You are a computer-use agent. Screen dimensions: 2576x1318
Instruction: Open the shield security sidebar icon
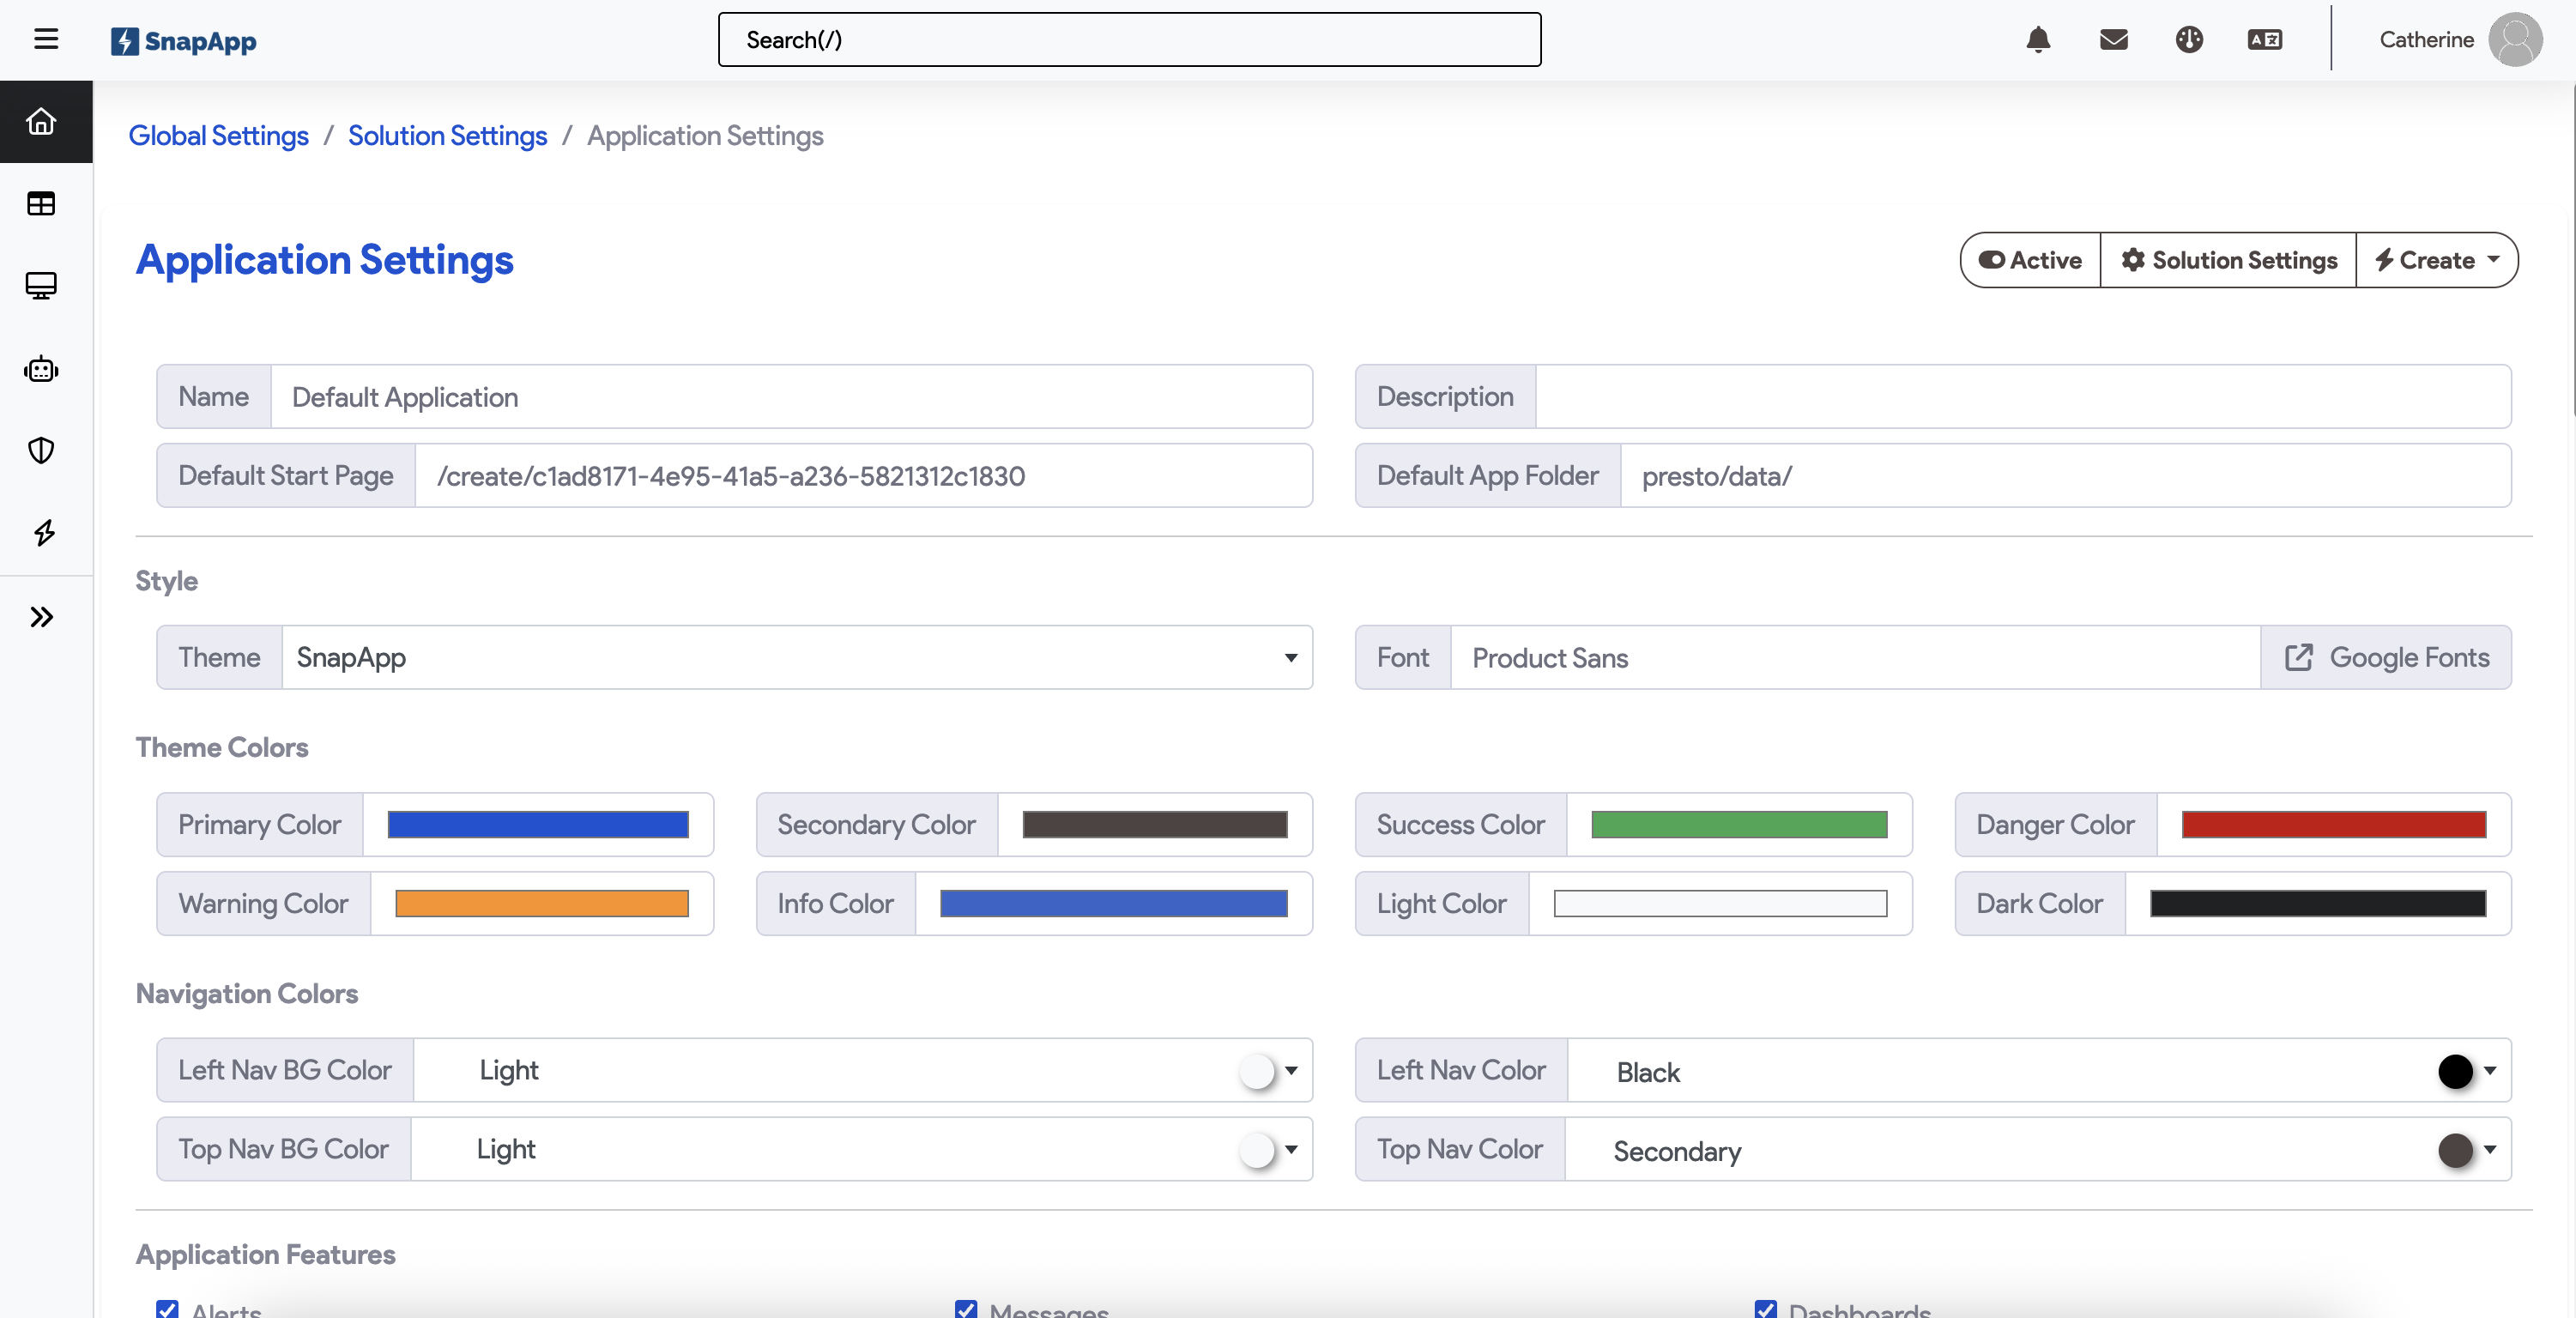point(41,451)
